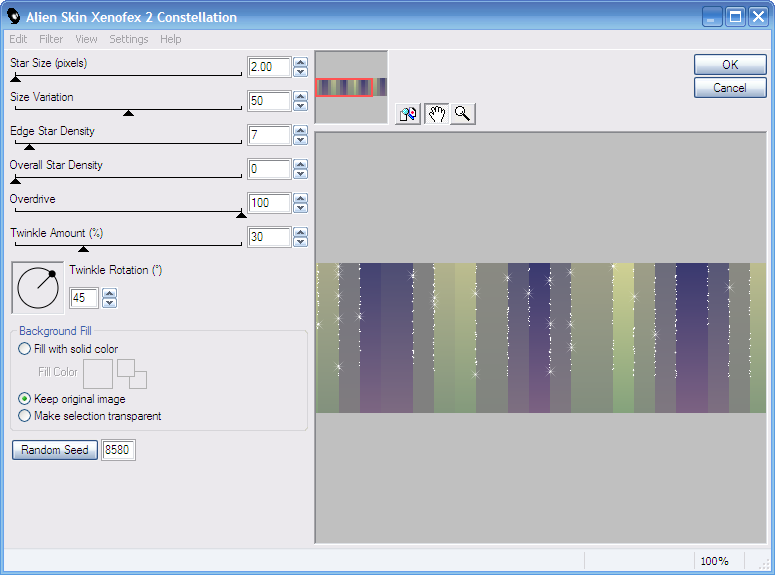Image resolution: width=775 pixels, height=575 pixels.
Task: Open the View menu
Action: click(86, 39)
